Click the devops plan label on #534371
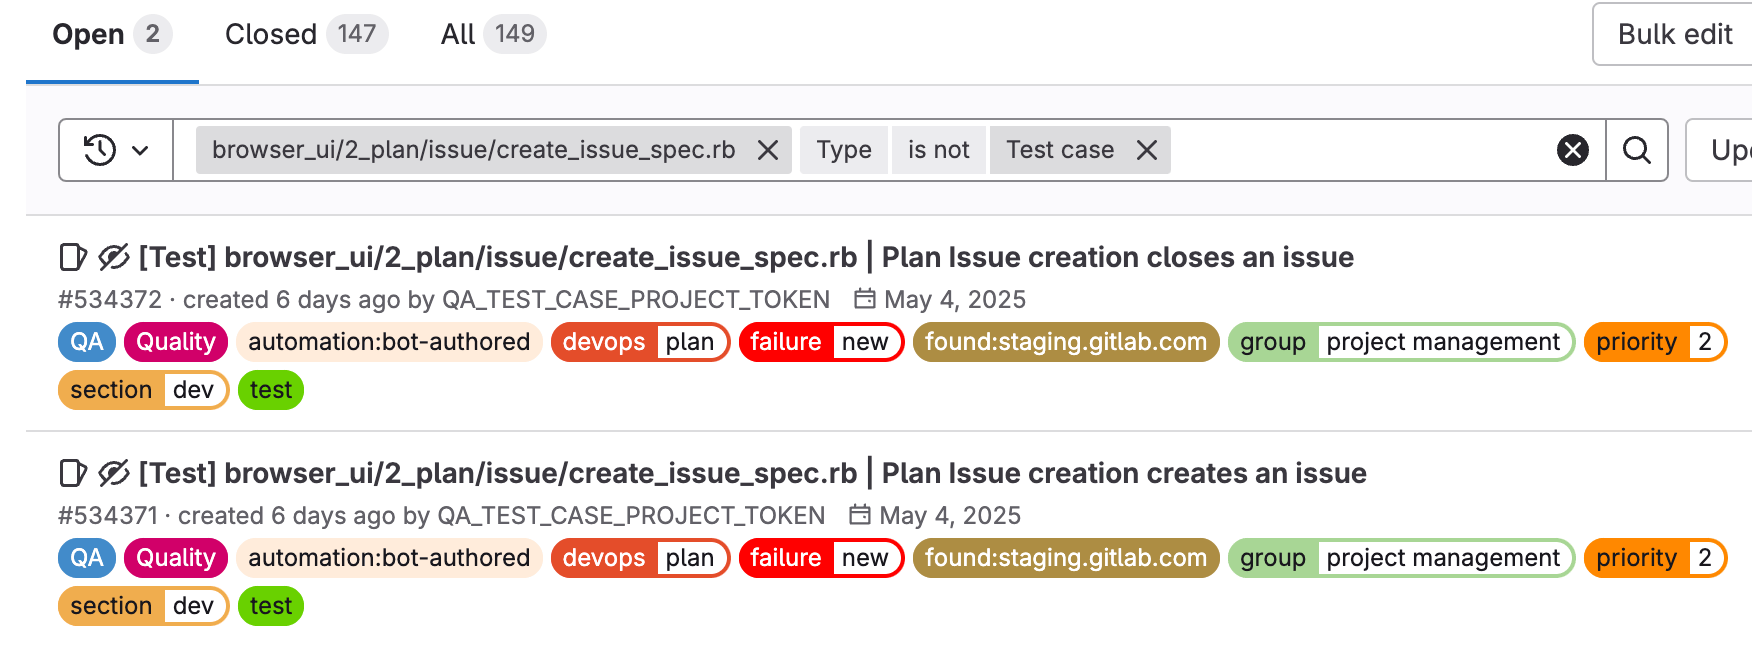The height and width of the screenshot is (672, 1752). coord(640,558)
